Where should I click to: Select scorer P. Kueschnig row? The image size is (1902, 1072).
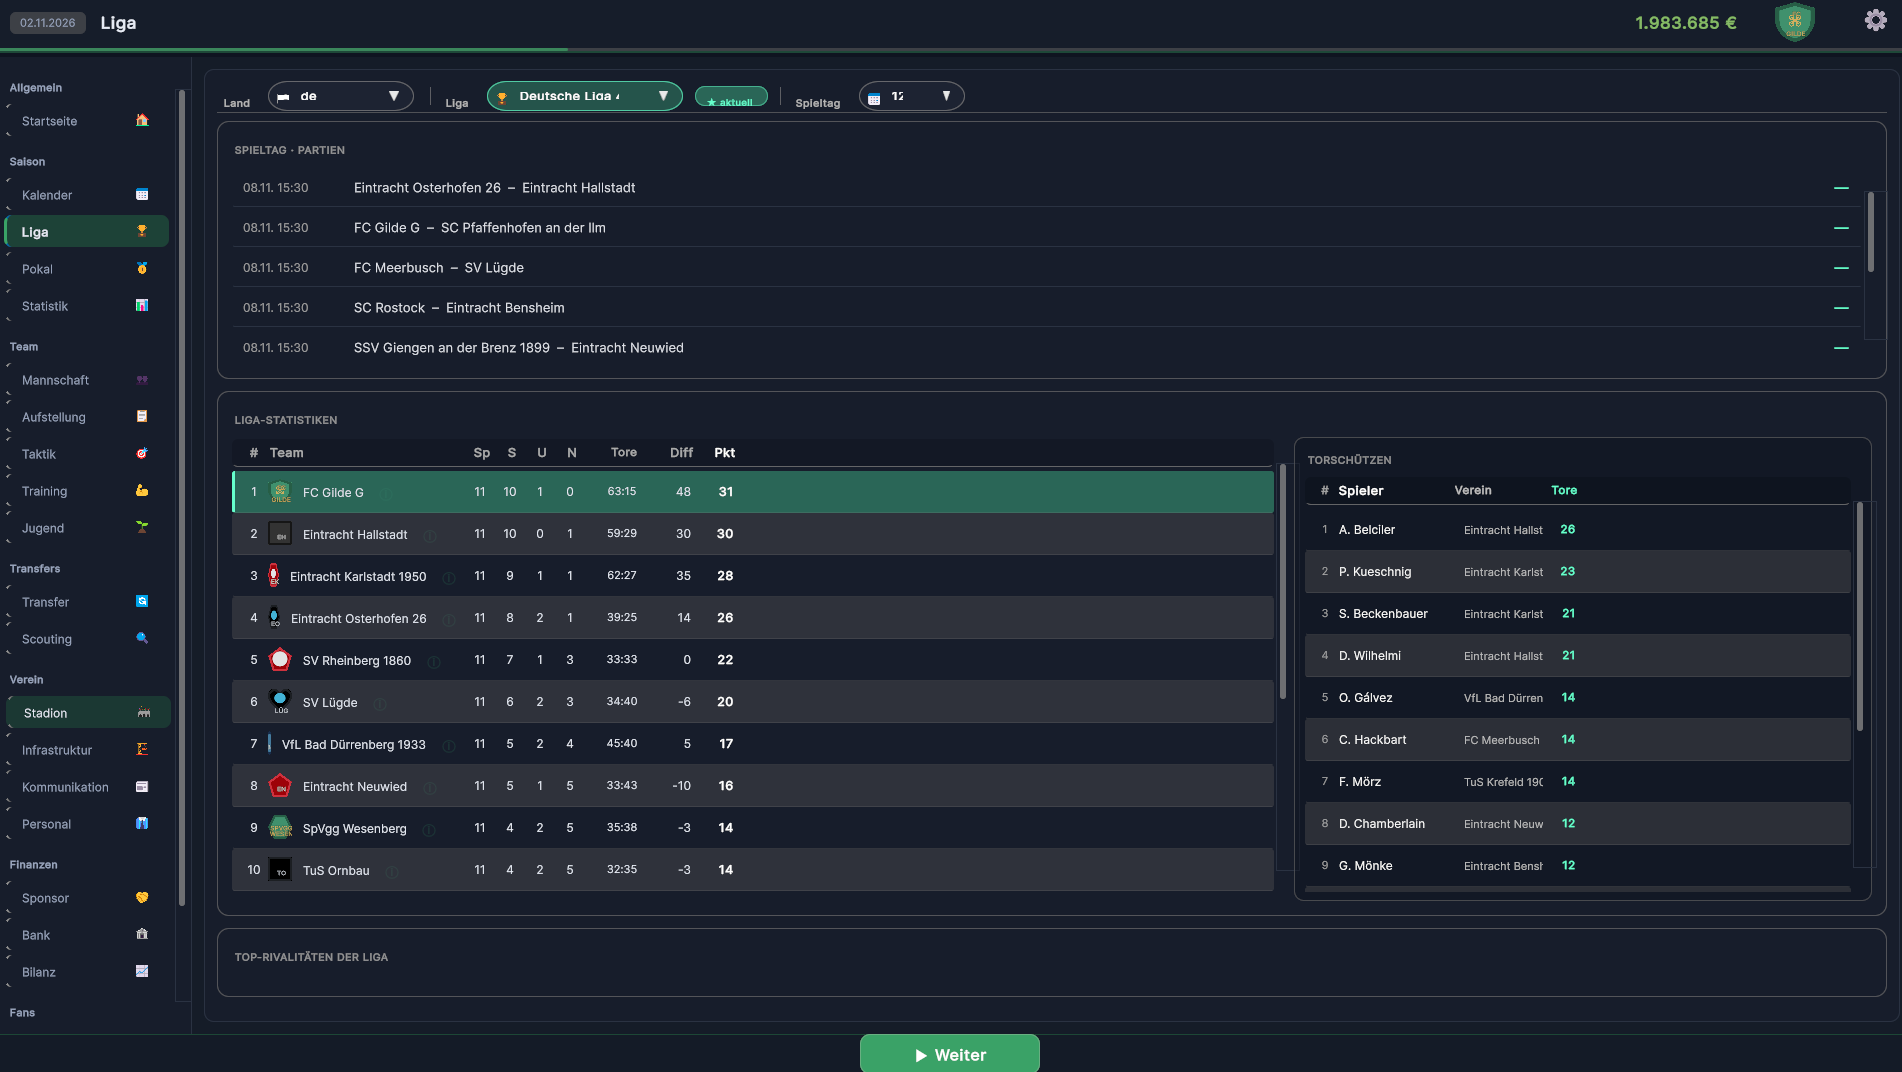click(x=1578, y=572)
